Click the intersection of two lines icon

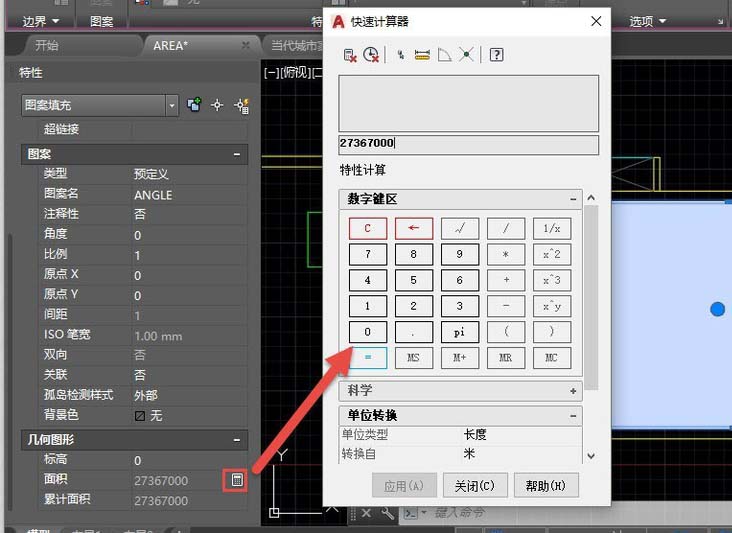[466, 55]
